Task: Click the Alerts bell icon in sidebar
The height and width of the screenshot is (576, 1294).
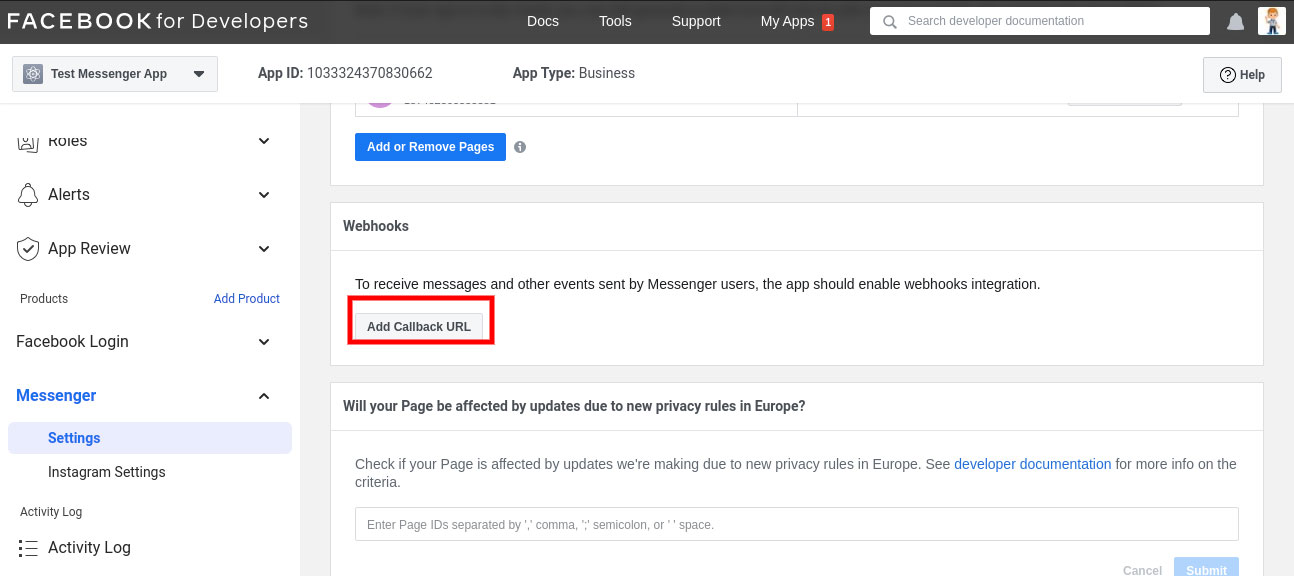Action: coord(28,195)
